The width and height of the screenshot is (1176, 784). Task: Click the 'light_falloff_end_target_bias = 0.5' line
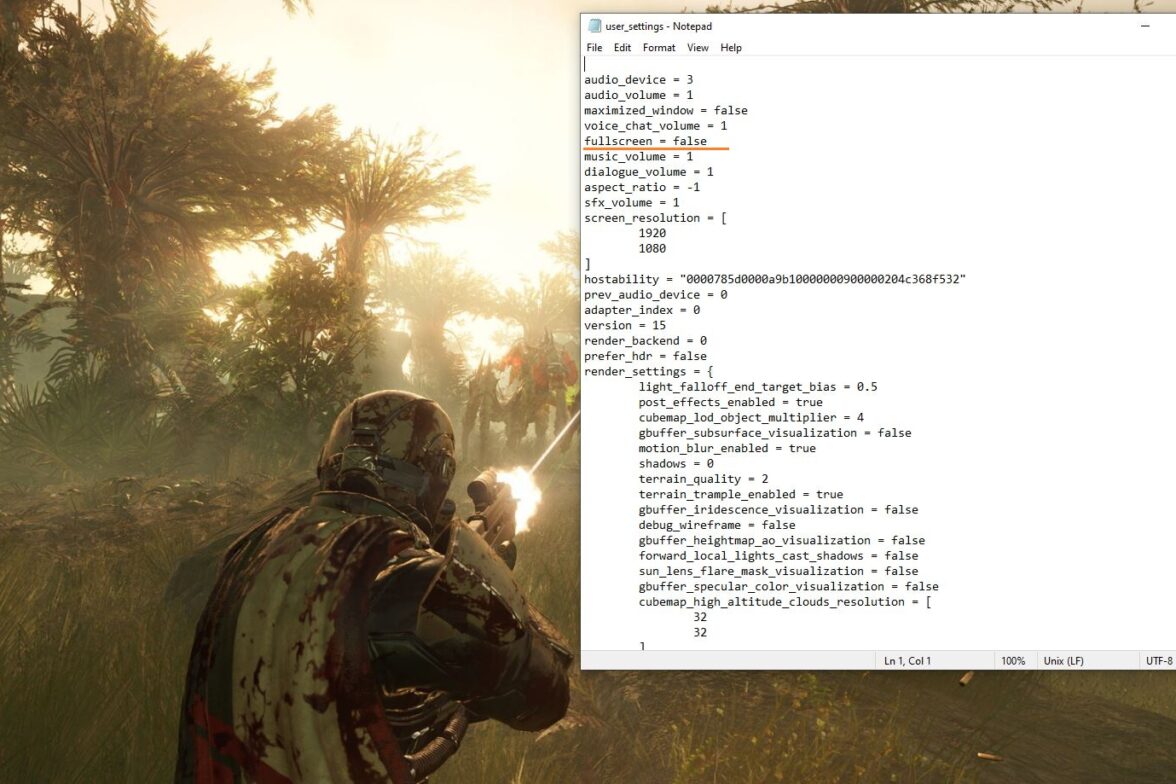click(758, 387)
